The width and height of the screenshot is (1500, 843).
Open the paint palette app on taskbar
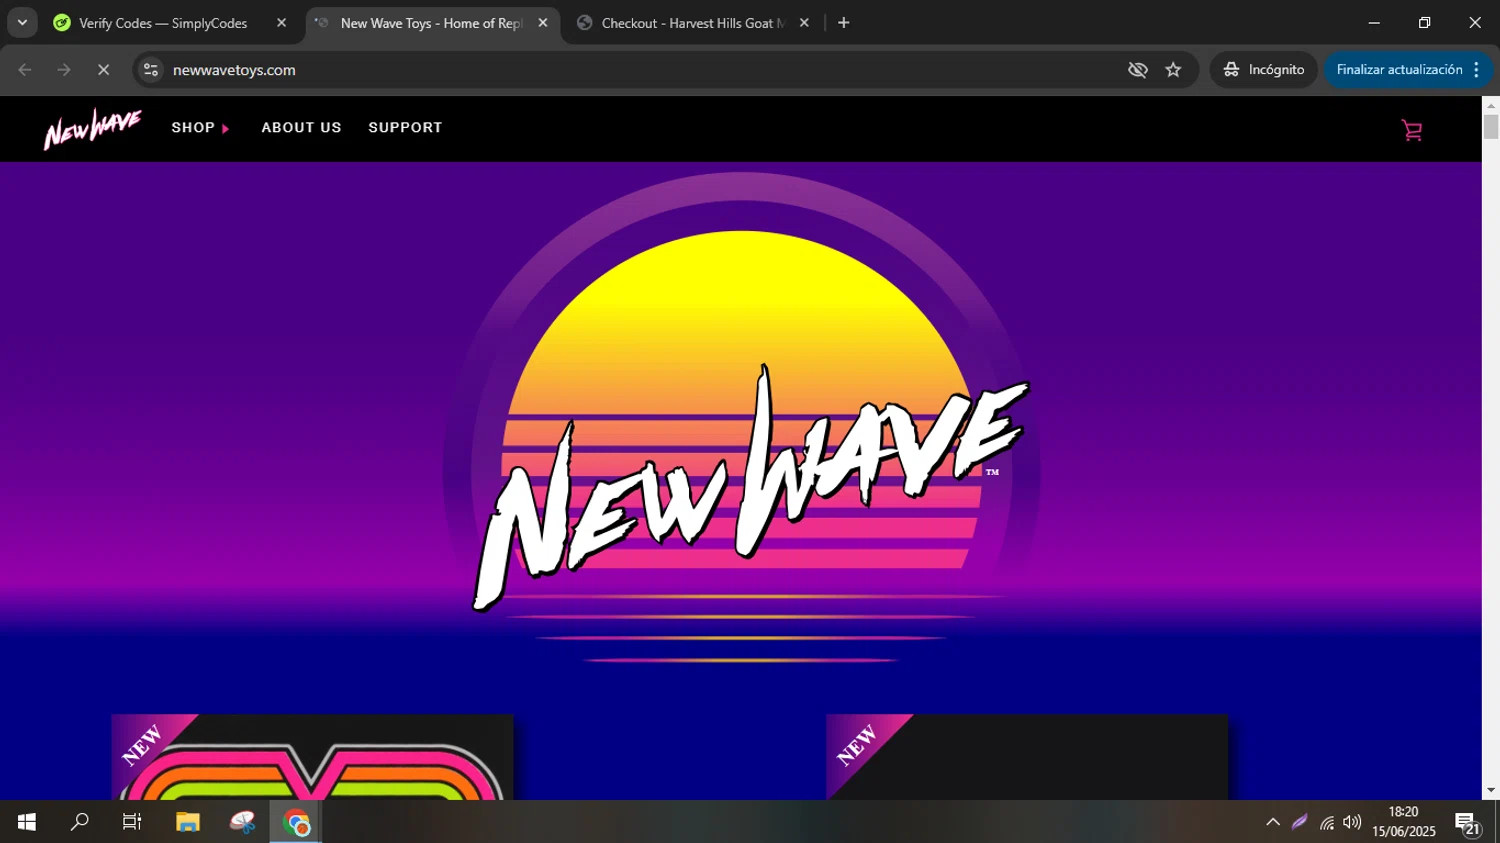pos(243,822)
